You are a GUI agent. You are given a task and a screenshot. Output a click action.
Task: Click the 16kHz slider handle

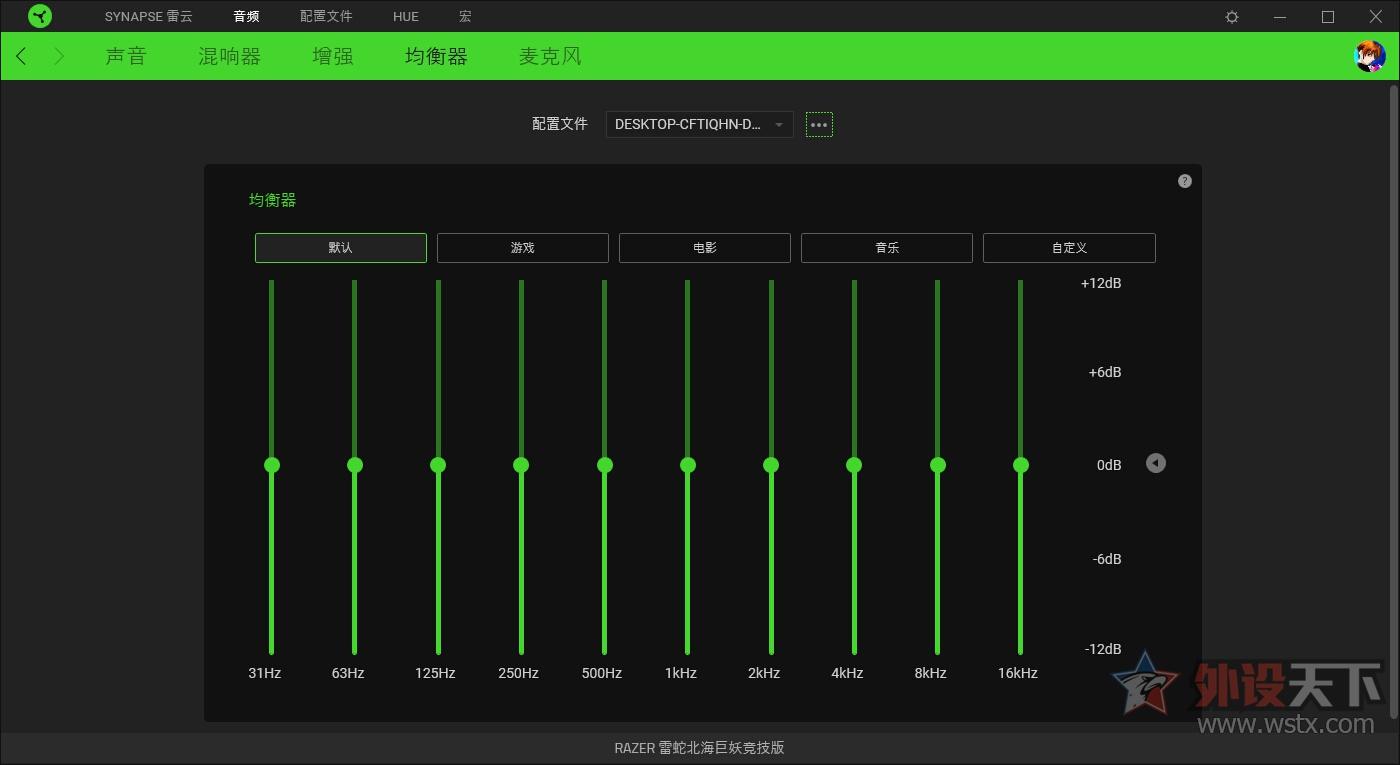click(1021, 465)
